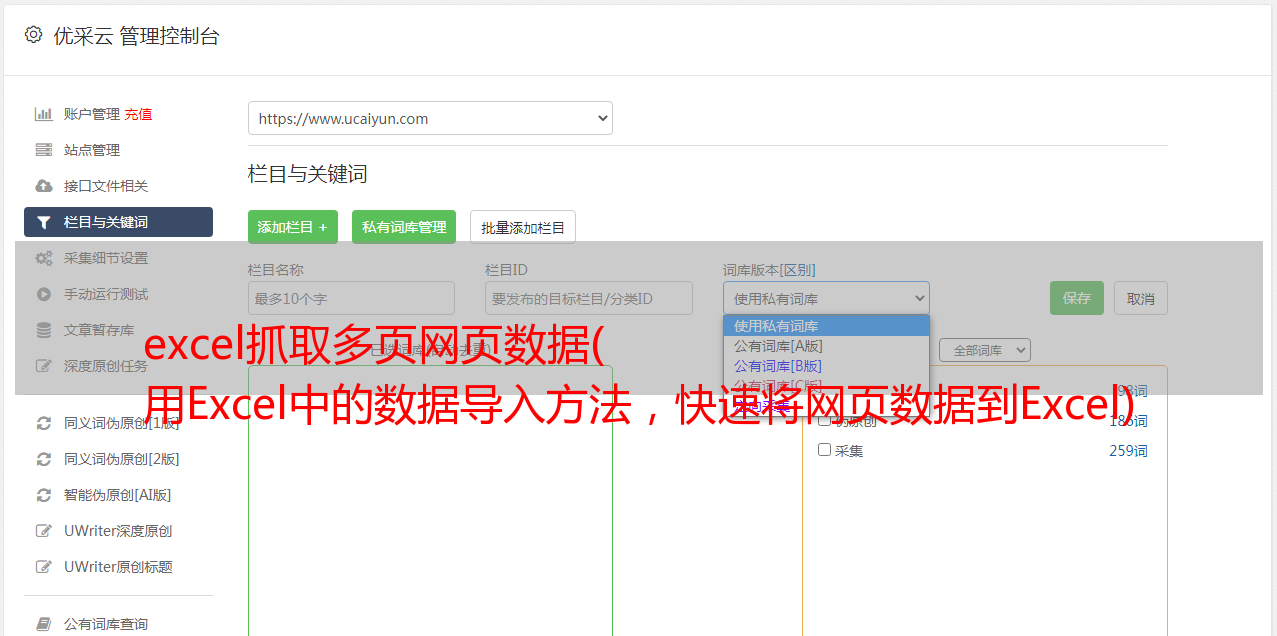This screenshot has height=636, width=1277.
Task: Click the refresh icon beside 同义词伪原创[2版]
Action: tap(44, 459)
